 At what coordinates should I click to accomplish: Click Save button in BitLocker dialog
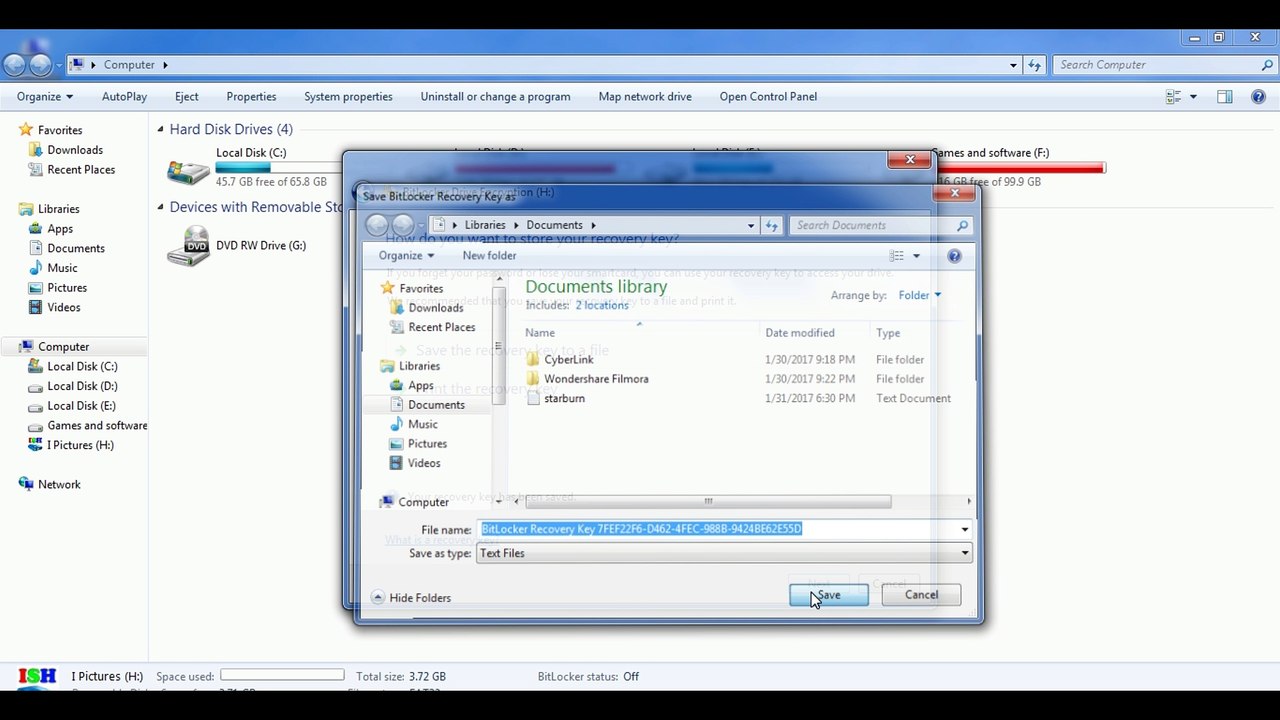tap(829, 595)
